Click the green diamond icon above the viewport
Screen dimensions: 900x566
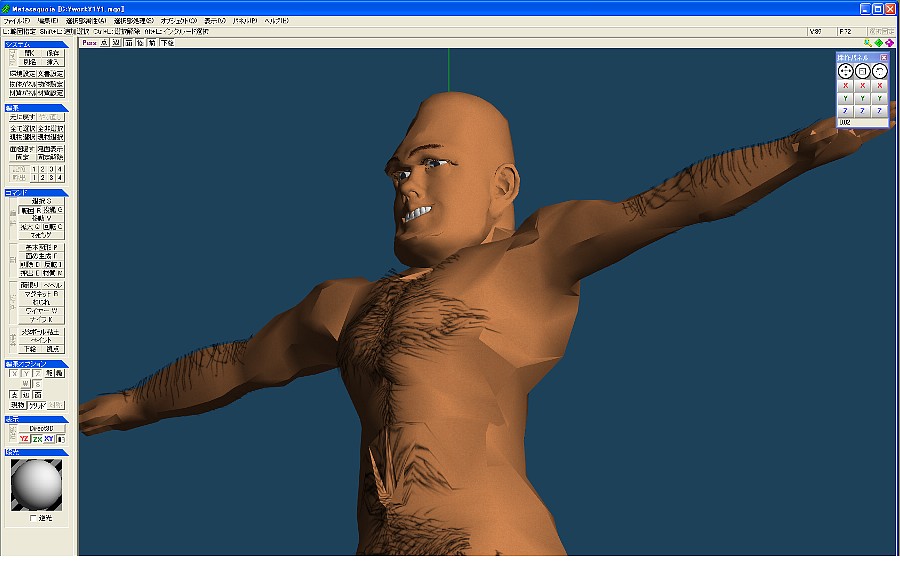click(x=878, y=43)
